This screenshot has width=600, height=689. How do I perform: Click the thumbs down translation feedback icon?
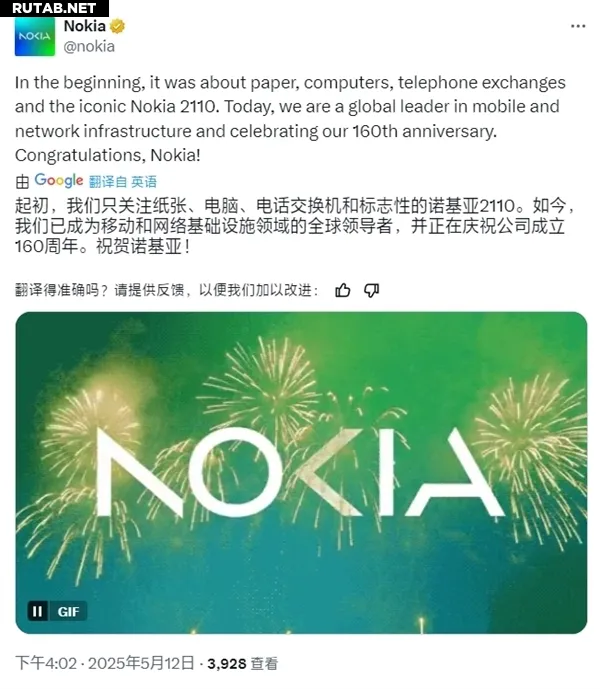[371, 290]
